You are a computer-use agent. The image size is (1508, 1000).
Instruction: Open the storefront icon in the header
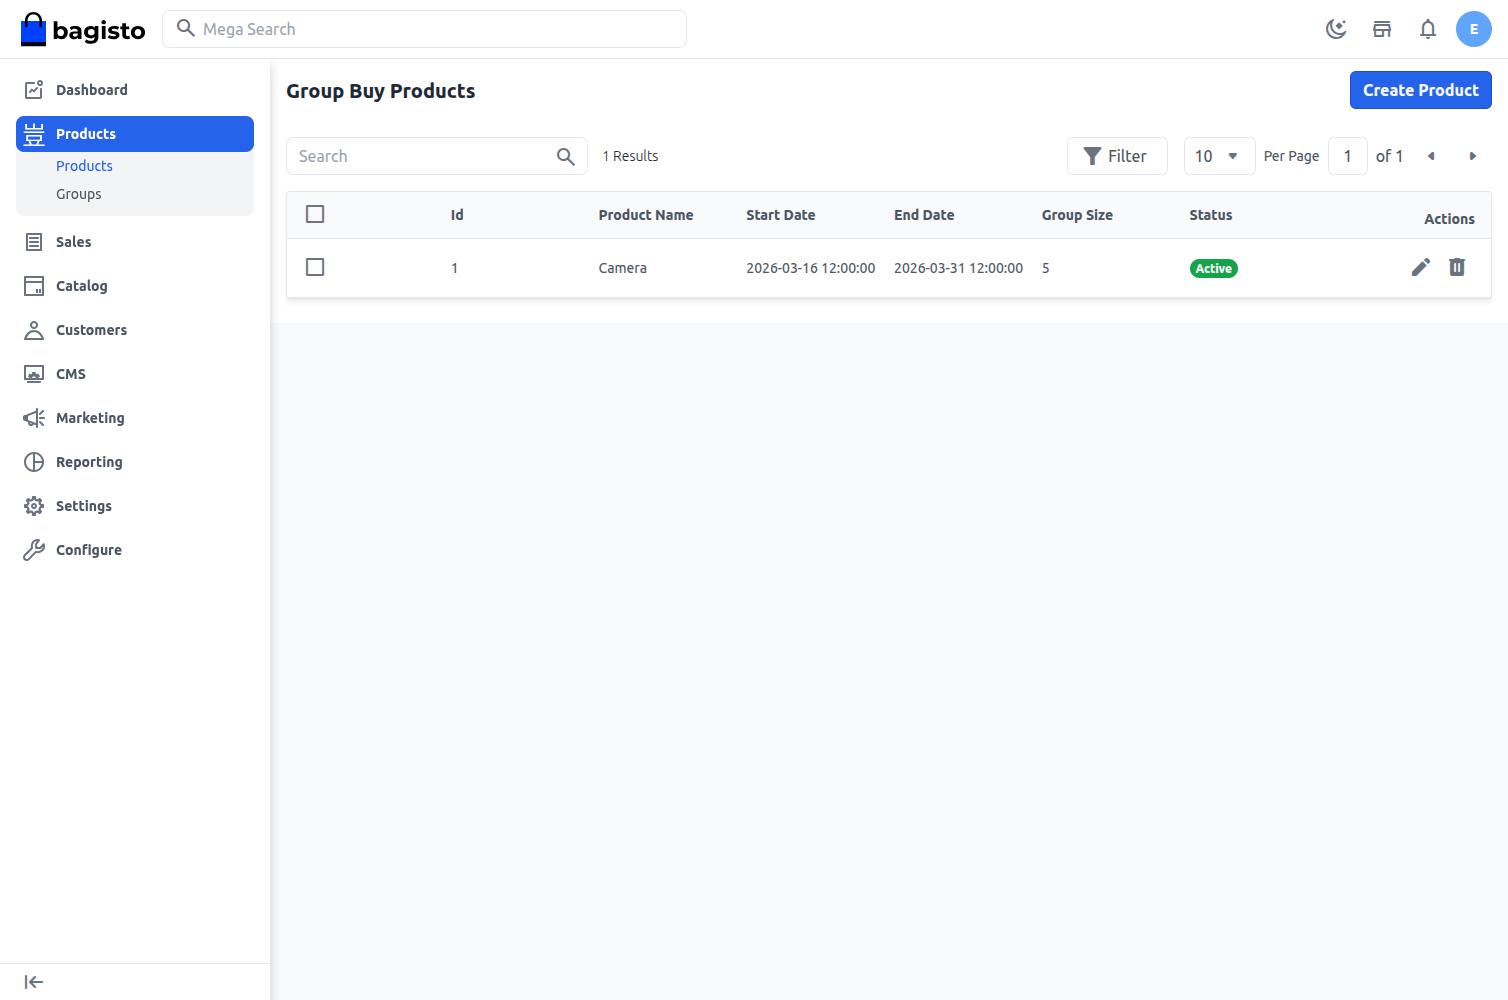pos(1382,29)
